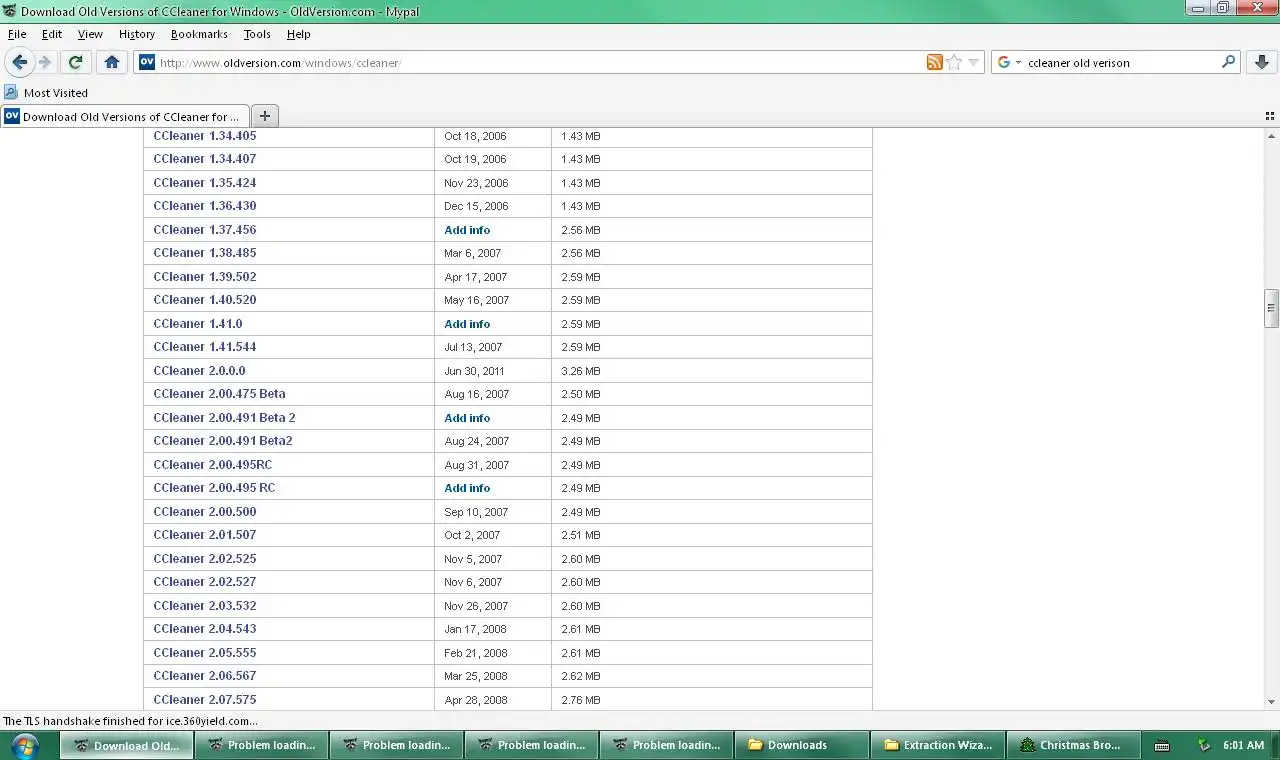Open the CCleaner 2.07.575 link

coord(204,699)
